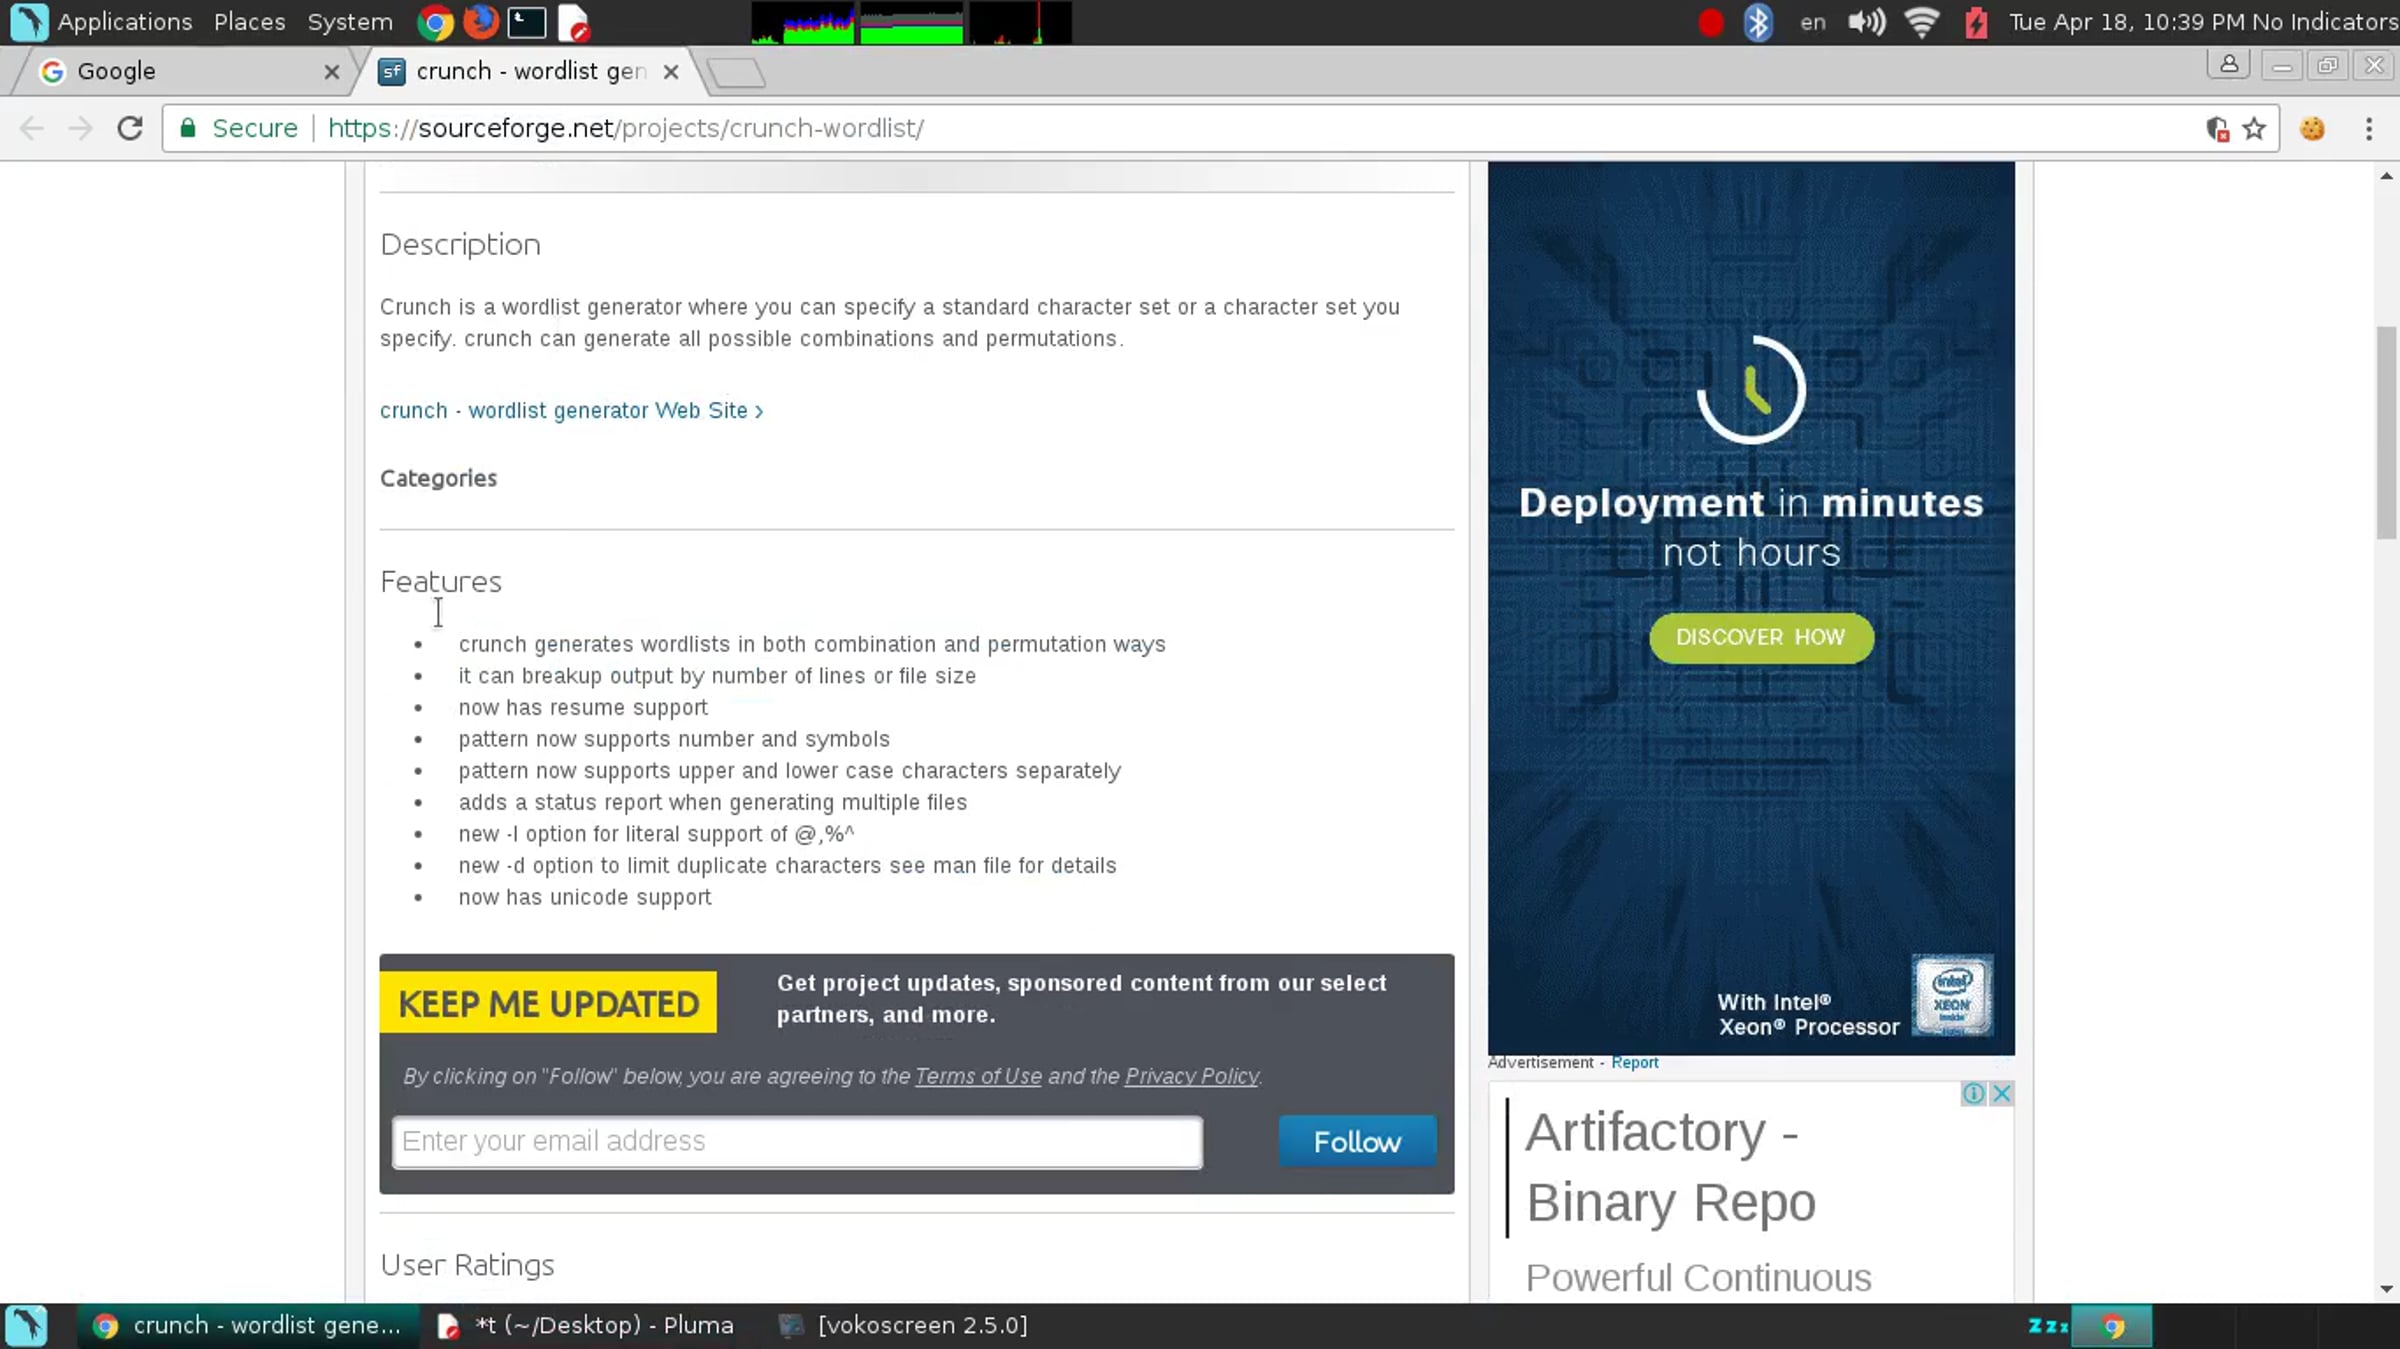Click the 'now has resume support' feature line
This screenshot has height=1349, width=2400.
pos(583,708)
